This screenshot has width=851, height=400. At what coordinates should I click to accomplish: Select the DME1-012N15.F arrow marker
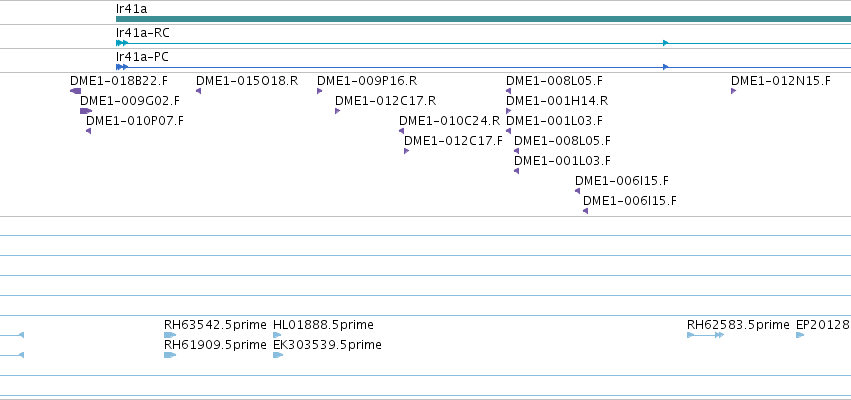point(733,91)
